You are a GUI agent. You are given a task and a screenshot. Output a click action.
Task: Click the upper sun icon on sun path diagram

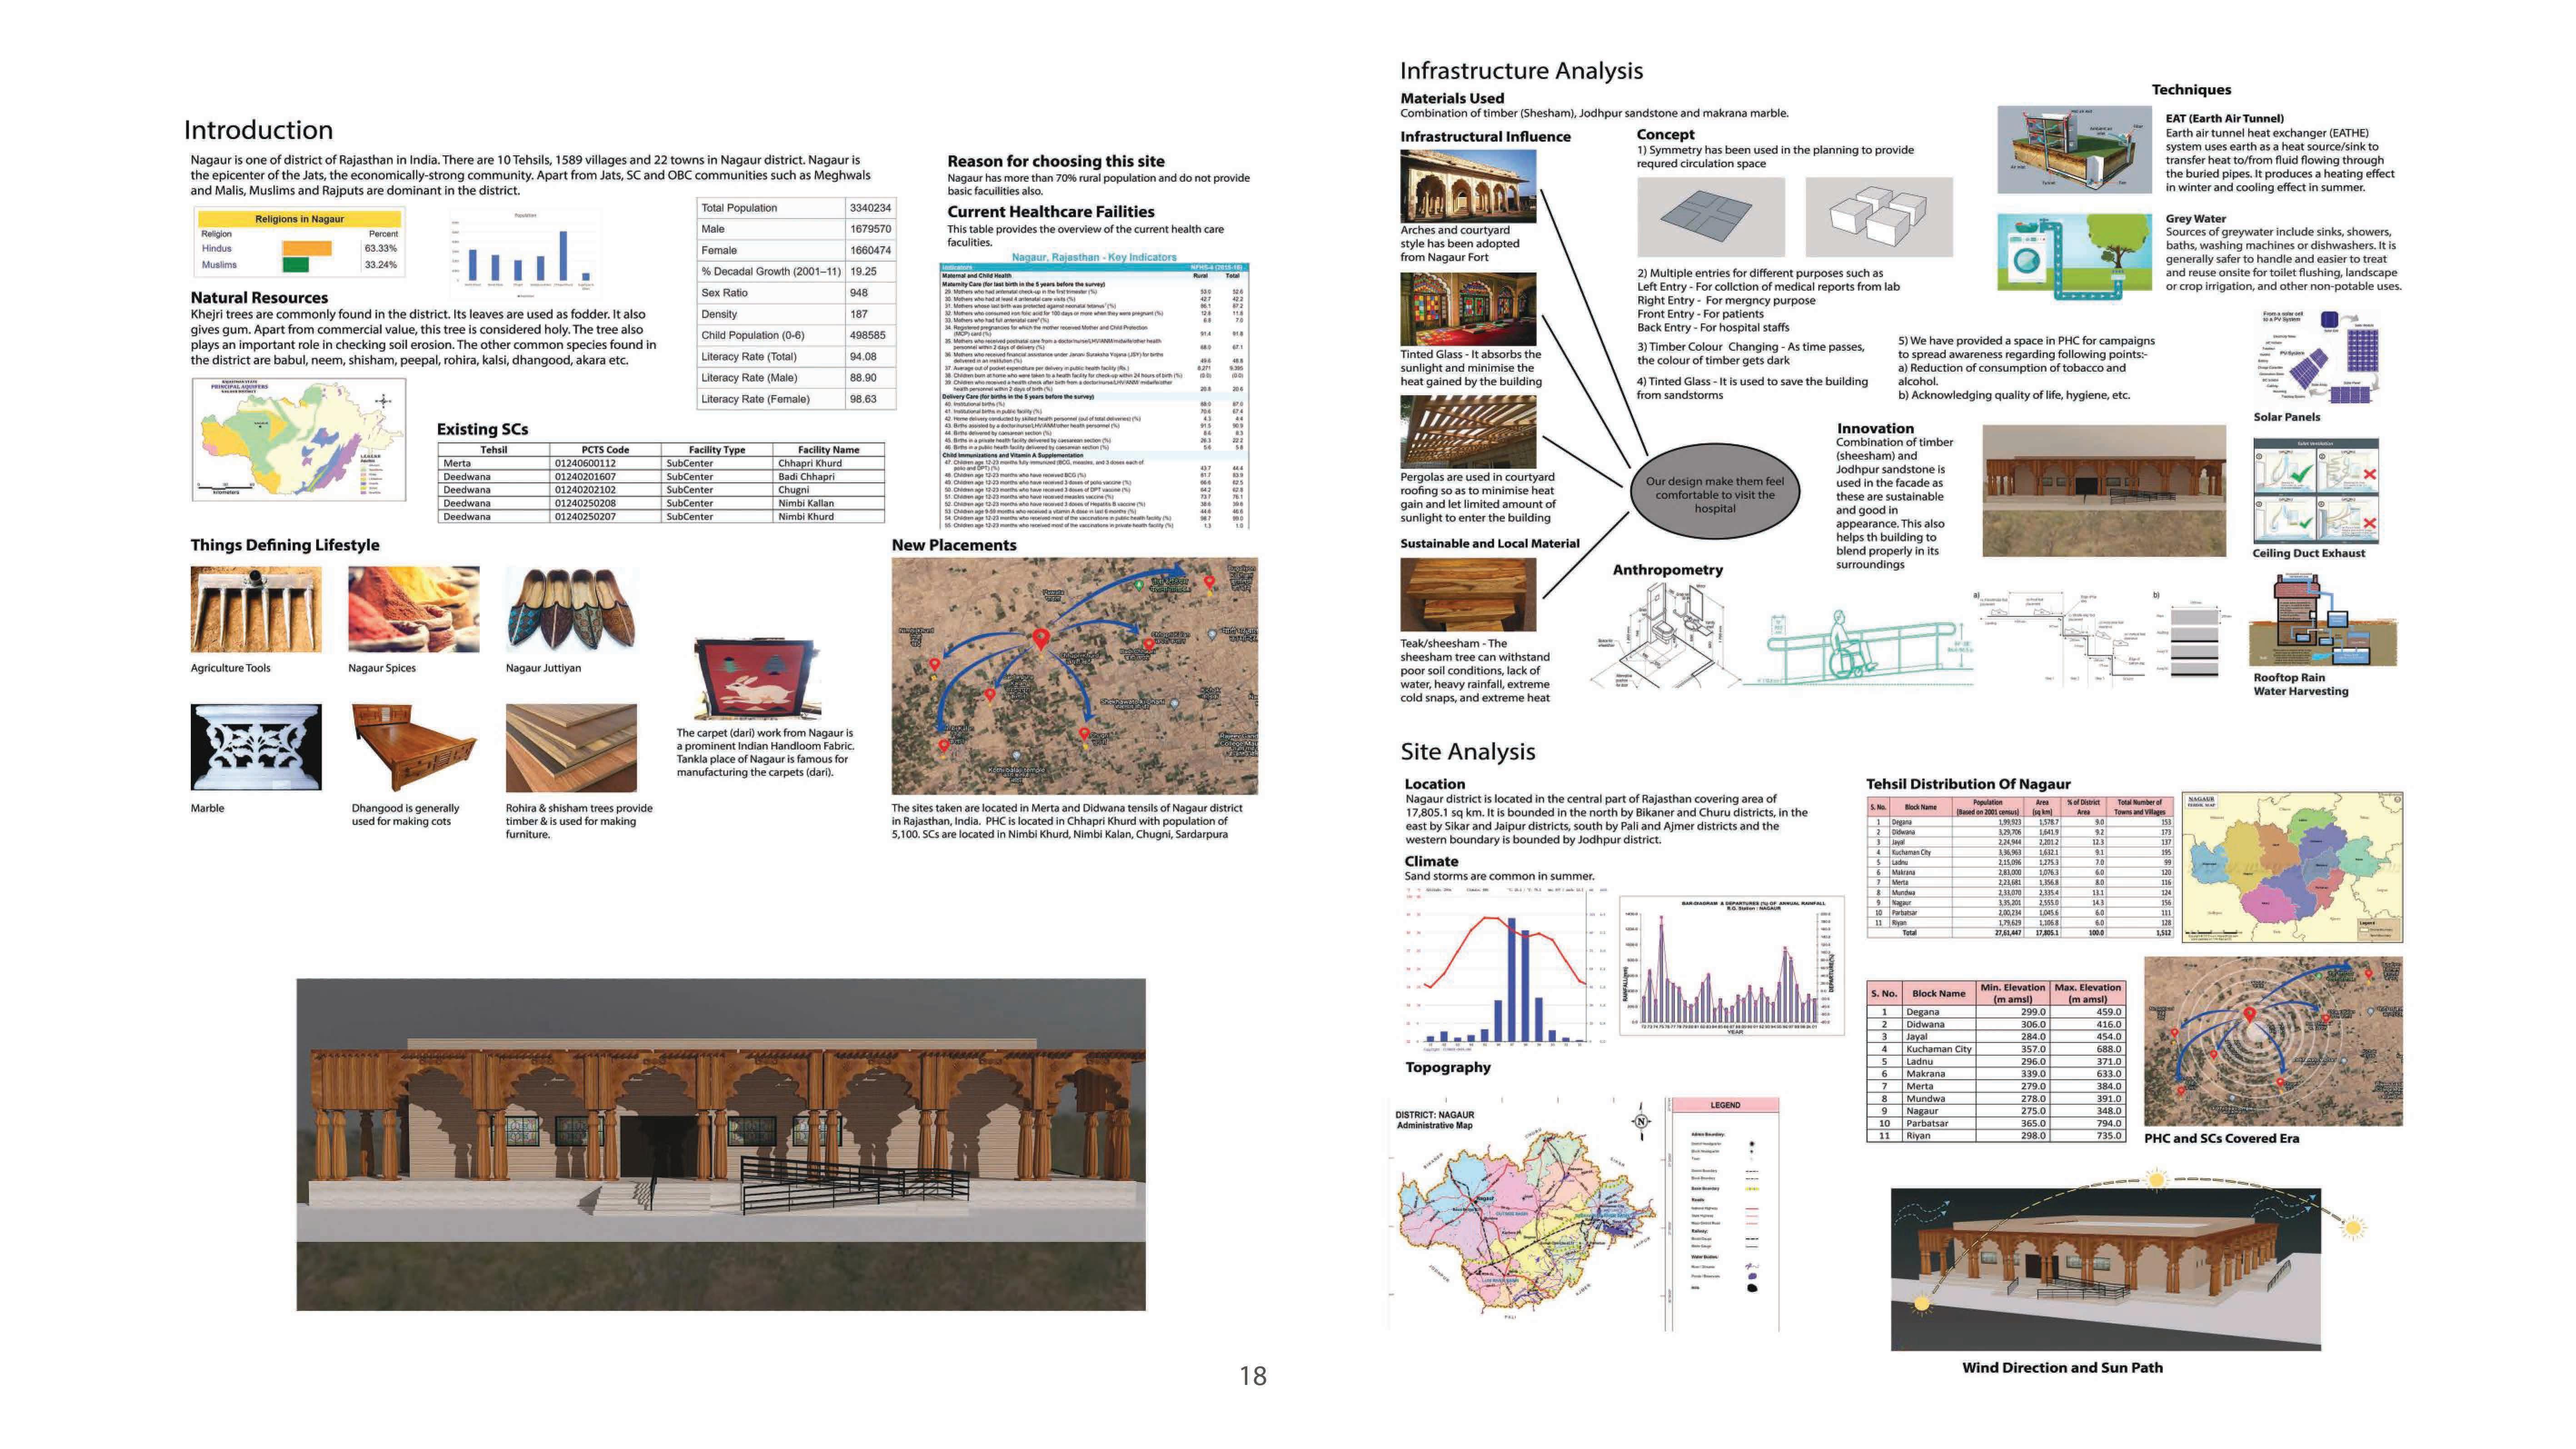[2156, 1180]
